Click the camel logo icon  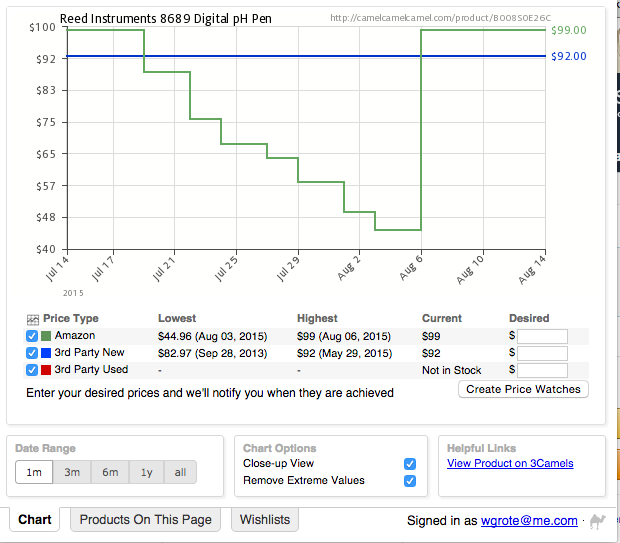click(597, 521)
